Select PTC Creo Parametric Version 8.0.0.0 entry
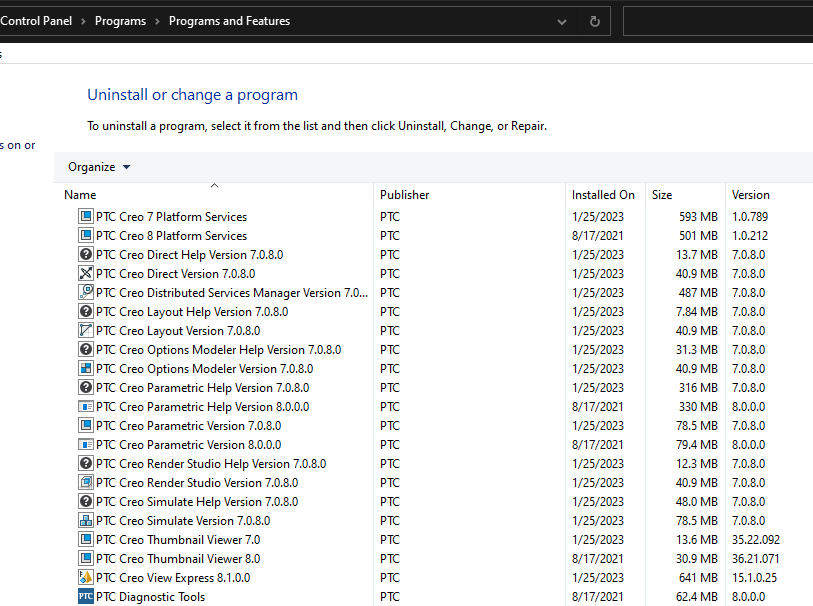The image size is (813, 606). coord(188,445)
